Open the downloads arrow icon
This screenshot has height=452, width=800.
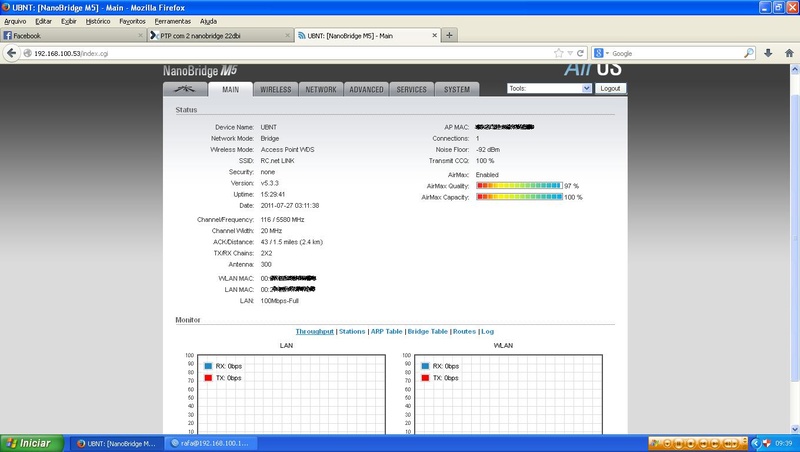tap(768, 53)
